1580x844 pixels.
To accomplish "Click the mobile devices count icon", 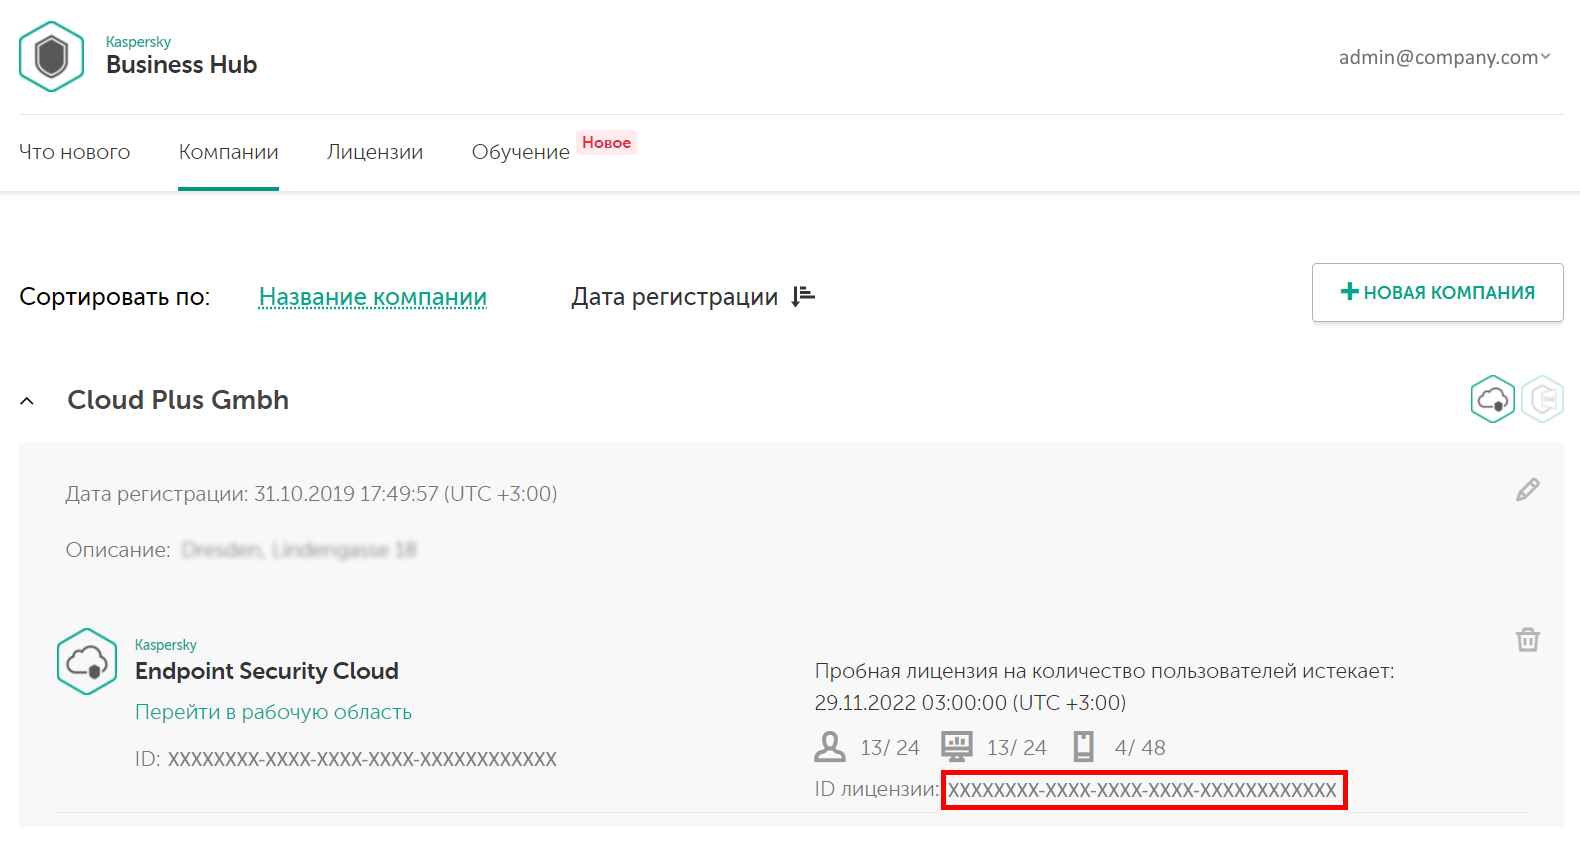I will click(x=1083, y=746).
